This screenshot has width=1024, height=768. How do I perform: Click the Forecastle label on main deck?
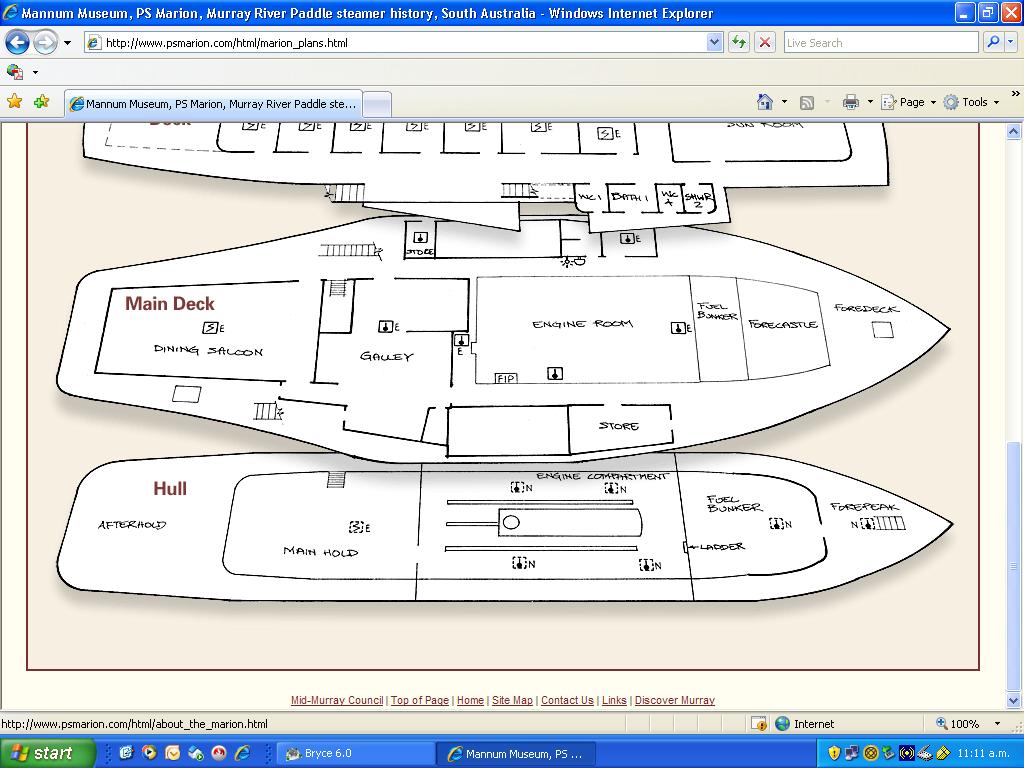click(x=782, y=324)
